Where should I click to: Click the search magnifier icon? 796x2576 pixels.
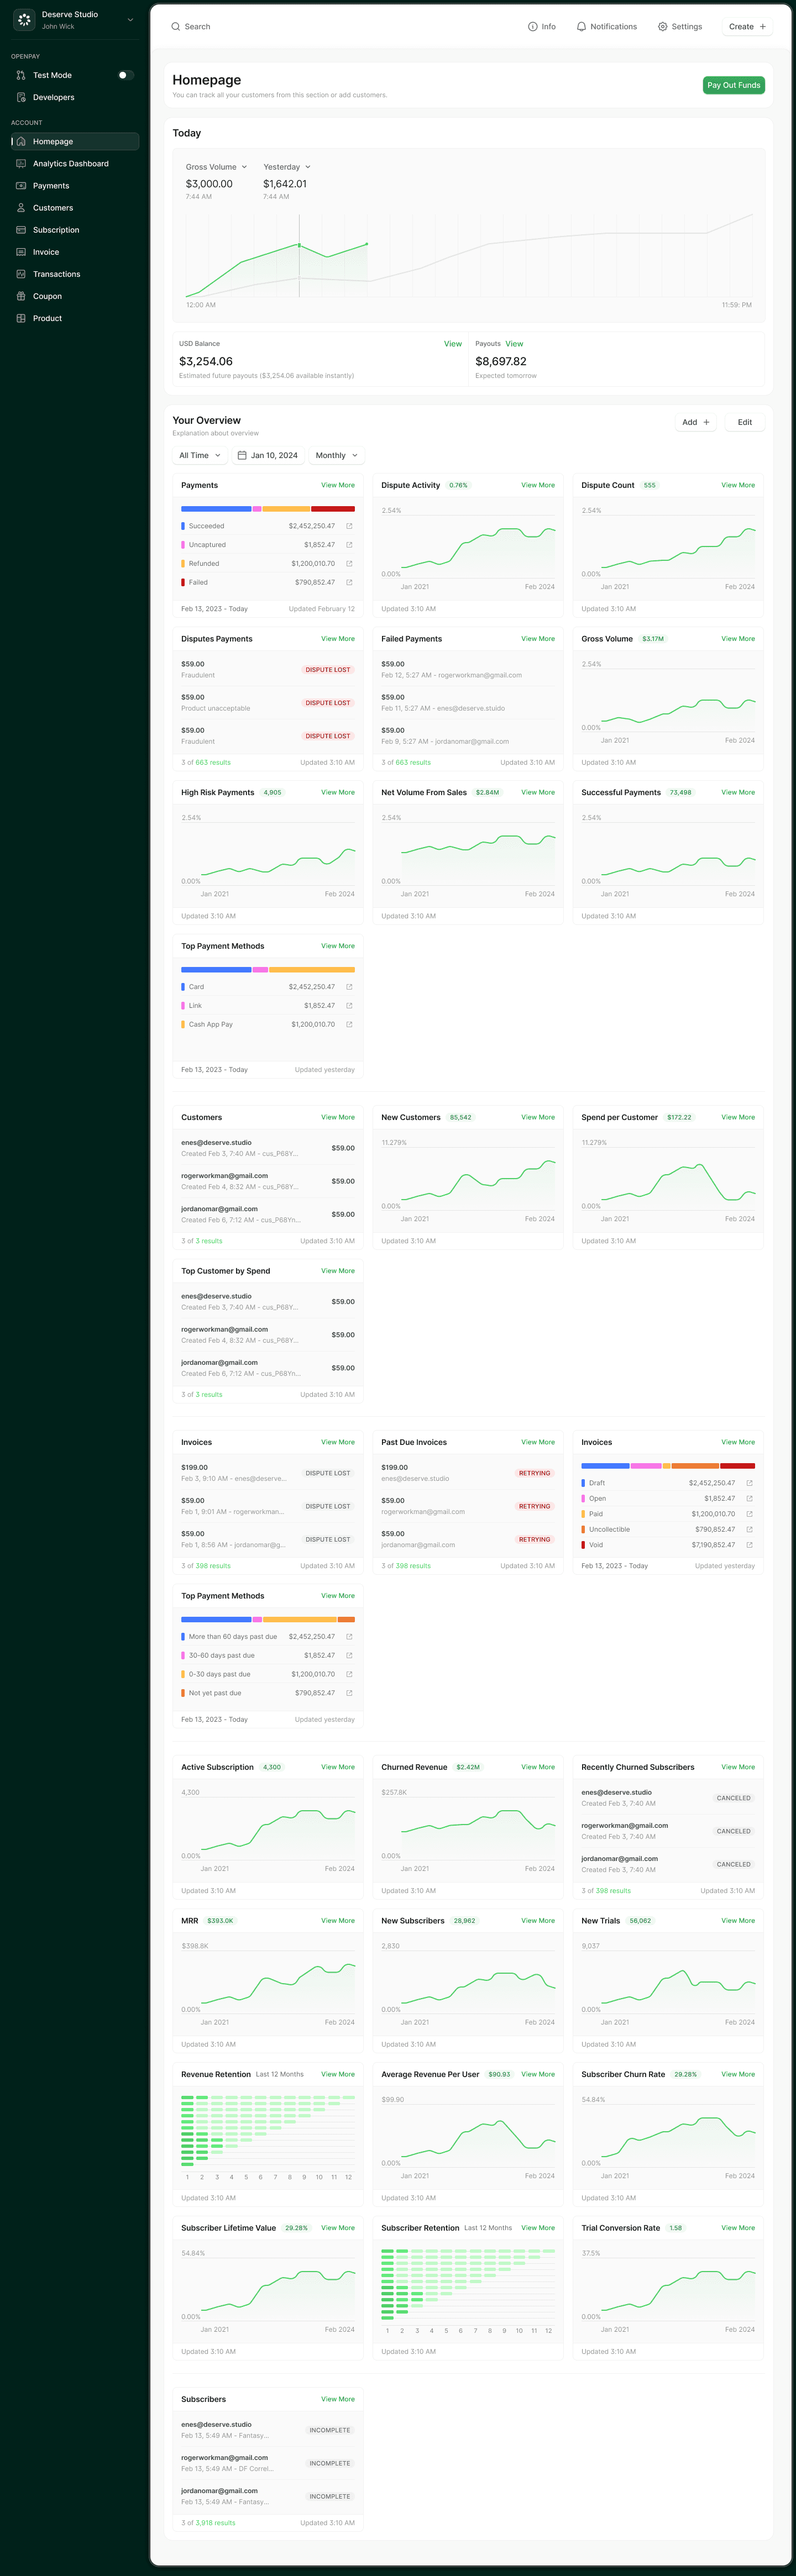(x=176, y=27)
